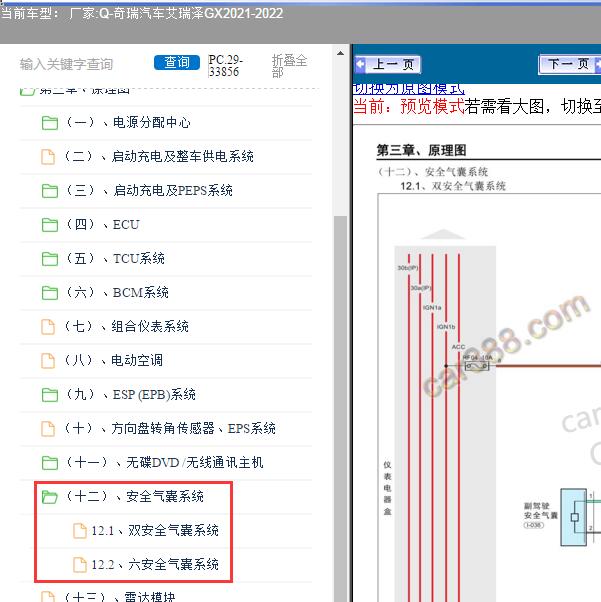Select （十二）、安全气囊系统 row

165,497
